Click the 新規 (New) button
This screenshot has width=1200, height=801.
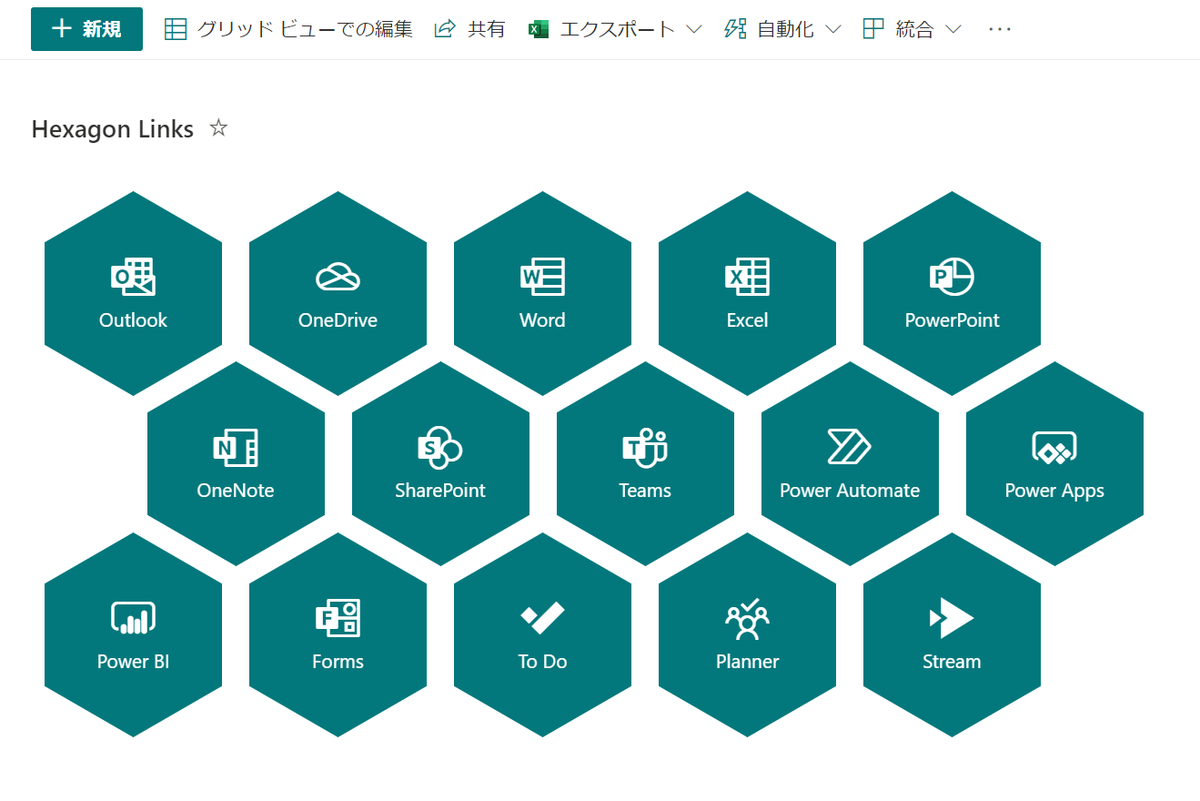pyautogui.click(x=87, y=29)
